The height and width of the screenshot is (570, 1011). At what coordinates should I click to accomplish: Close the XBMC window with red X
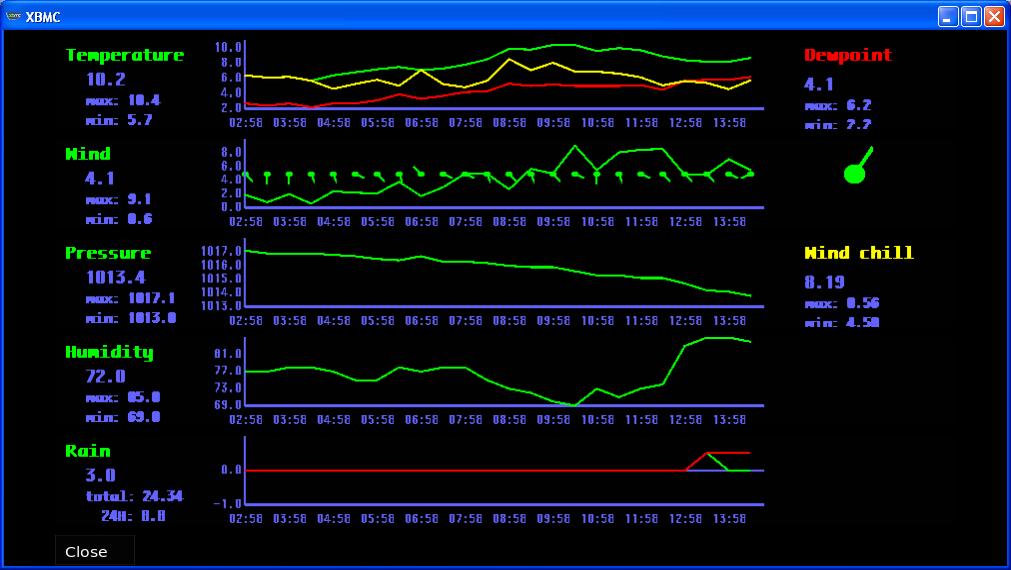pos(994,16)
